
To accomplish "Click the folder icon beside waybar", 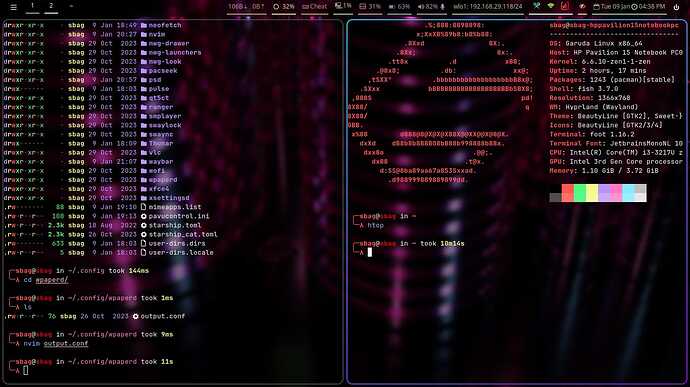I will pos(143,162).
